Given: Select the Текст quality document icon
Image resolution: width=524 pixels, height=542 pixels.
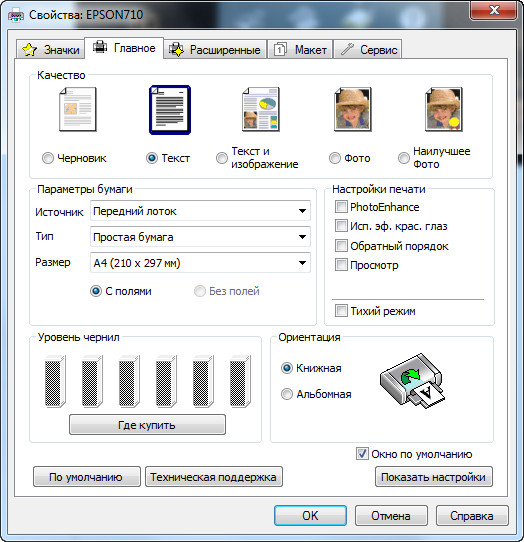Looking at the screenshot, I should pyautogui.click(x=170, y=110).
